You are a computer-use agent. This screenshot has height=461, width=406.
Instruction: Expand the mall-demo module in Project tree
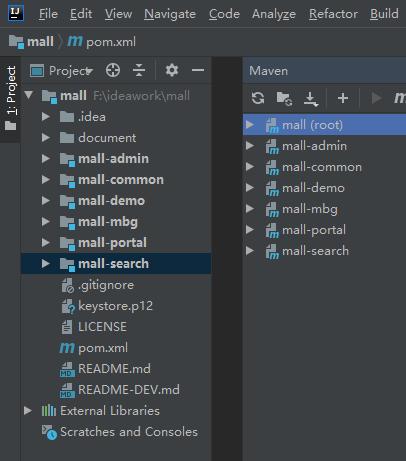point(46,201)
